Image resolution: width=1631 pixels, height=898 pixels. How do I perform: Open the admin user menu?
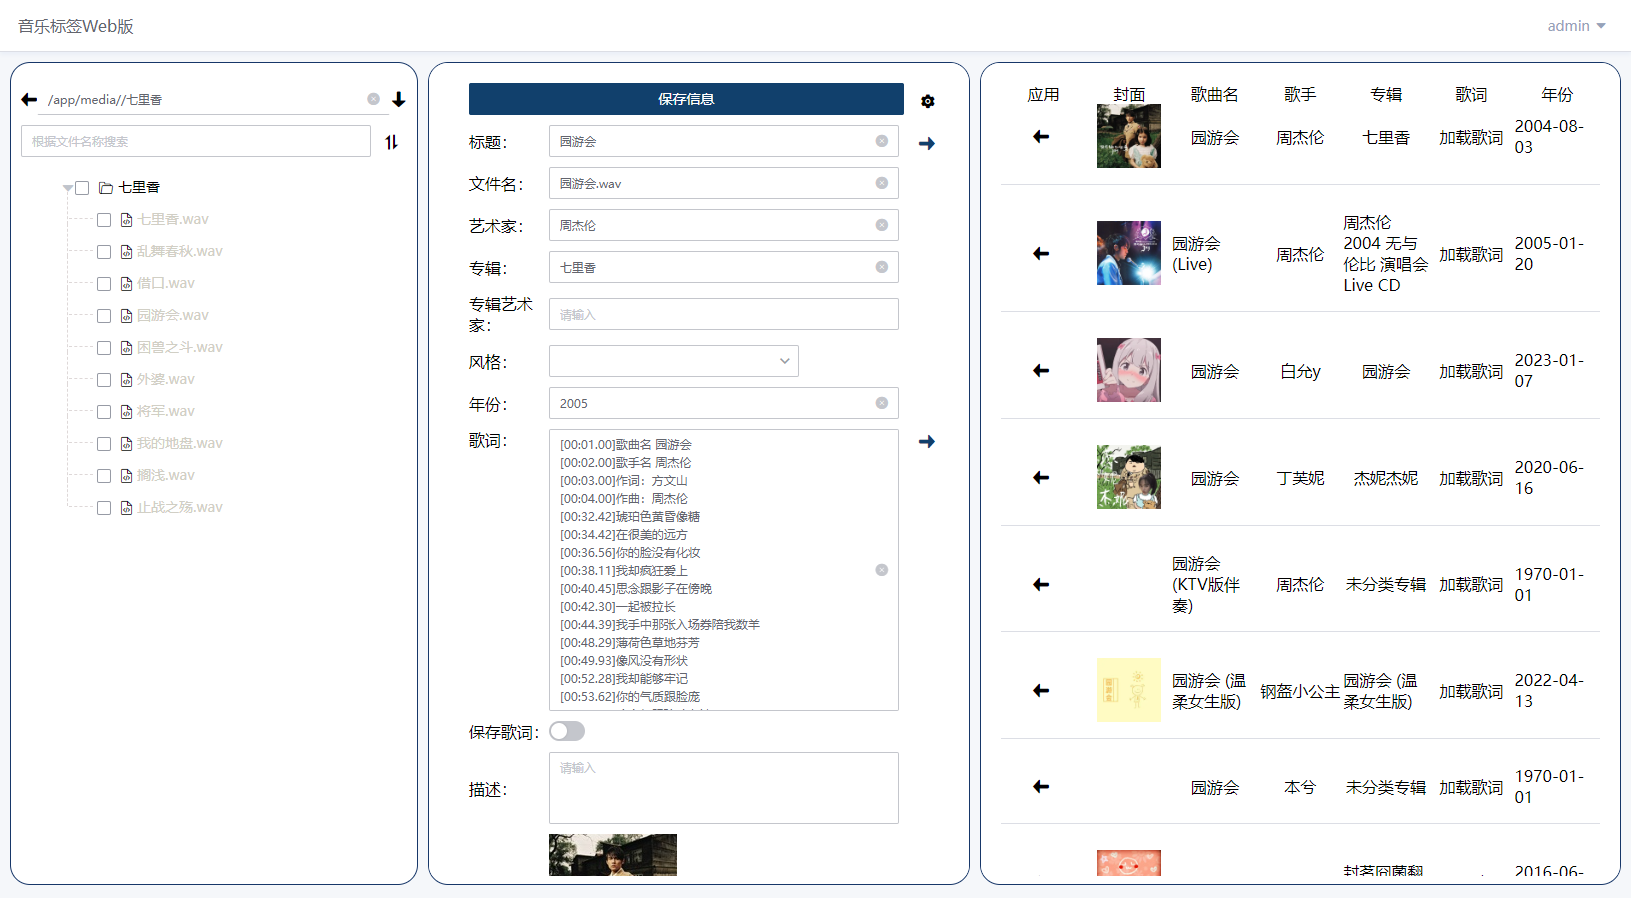1576,26
